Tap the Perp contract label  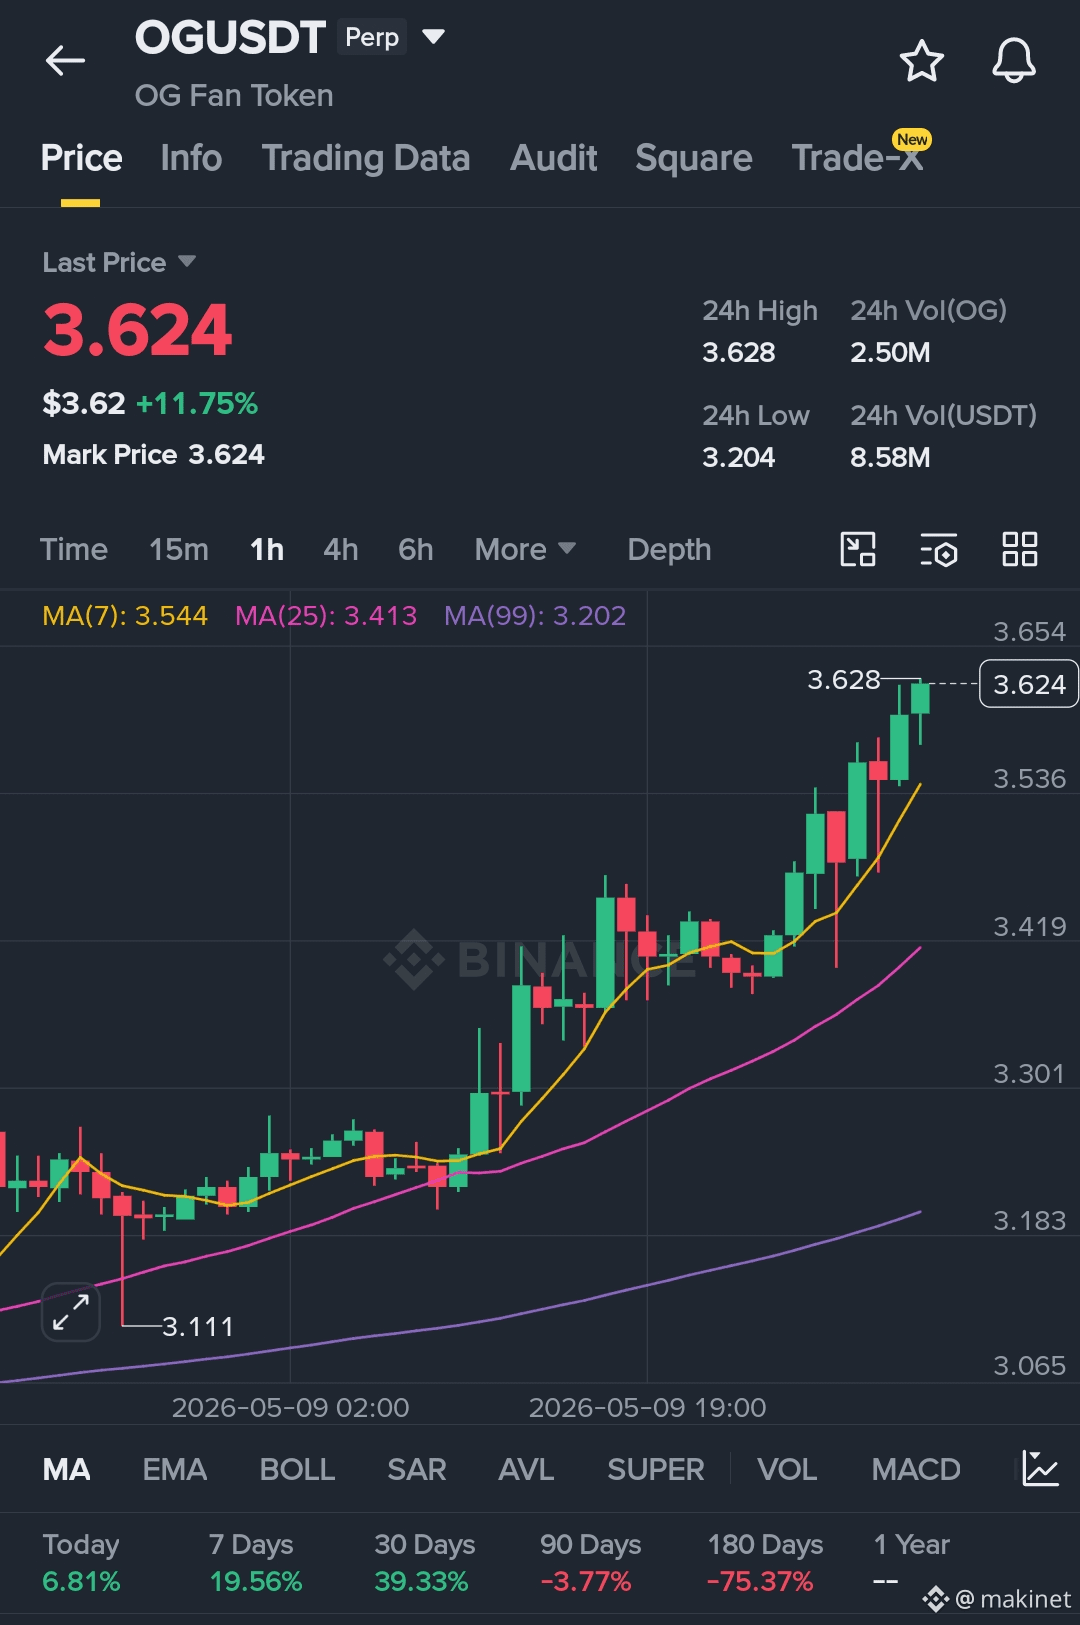372,37
